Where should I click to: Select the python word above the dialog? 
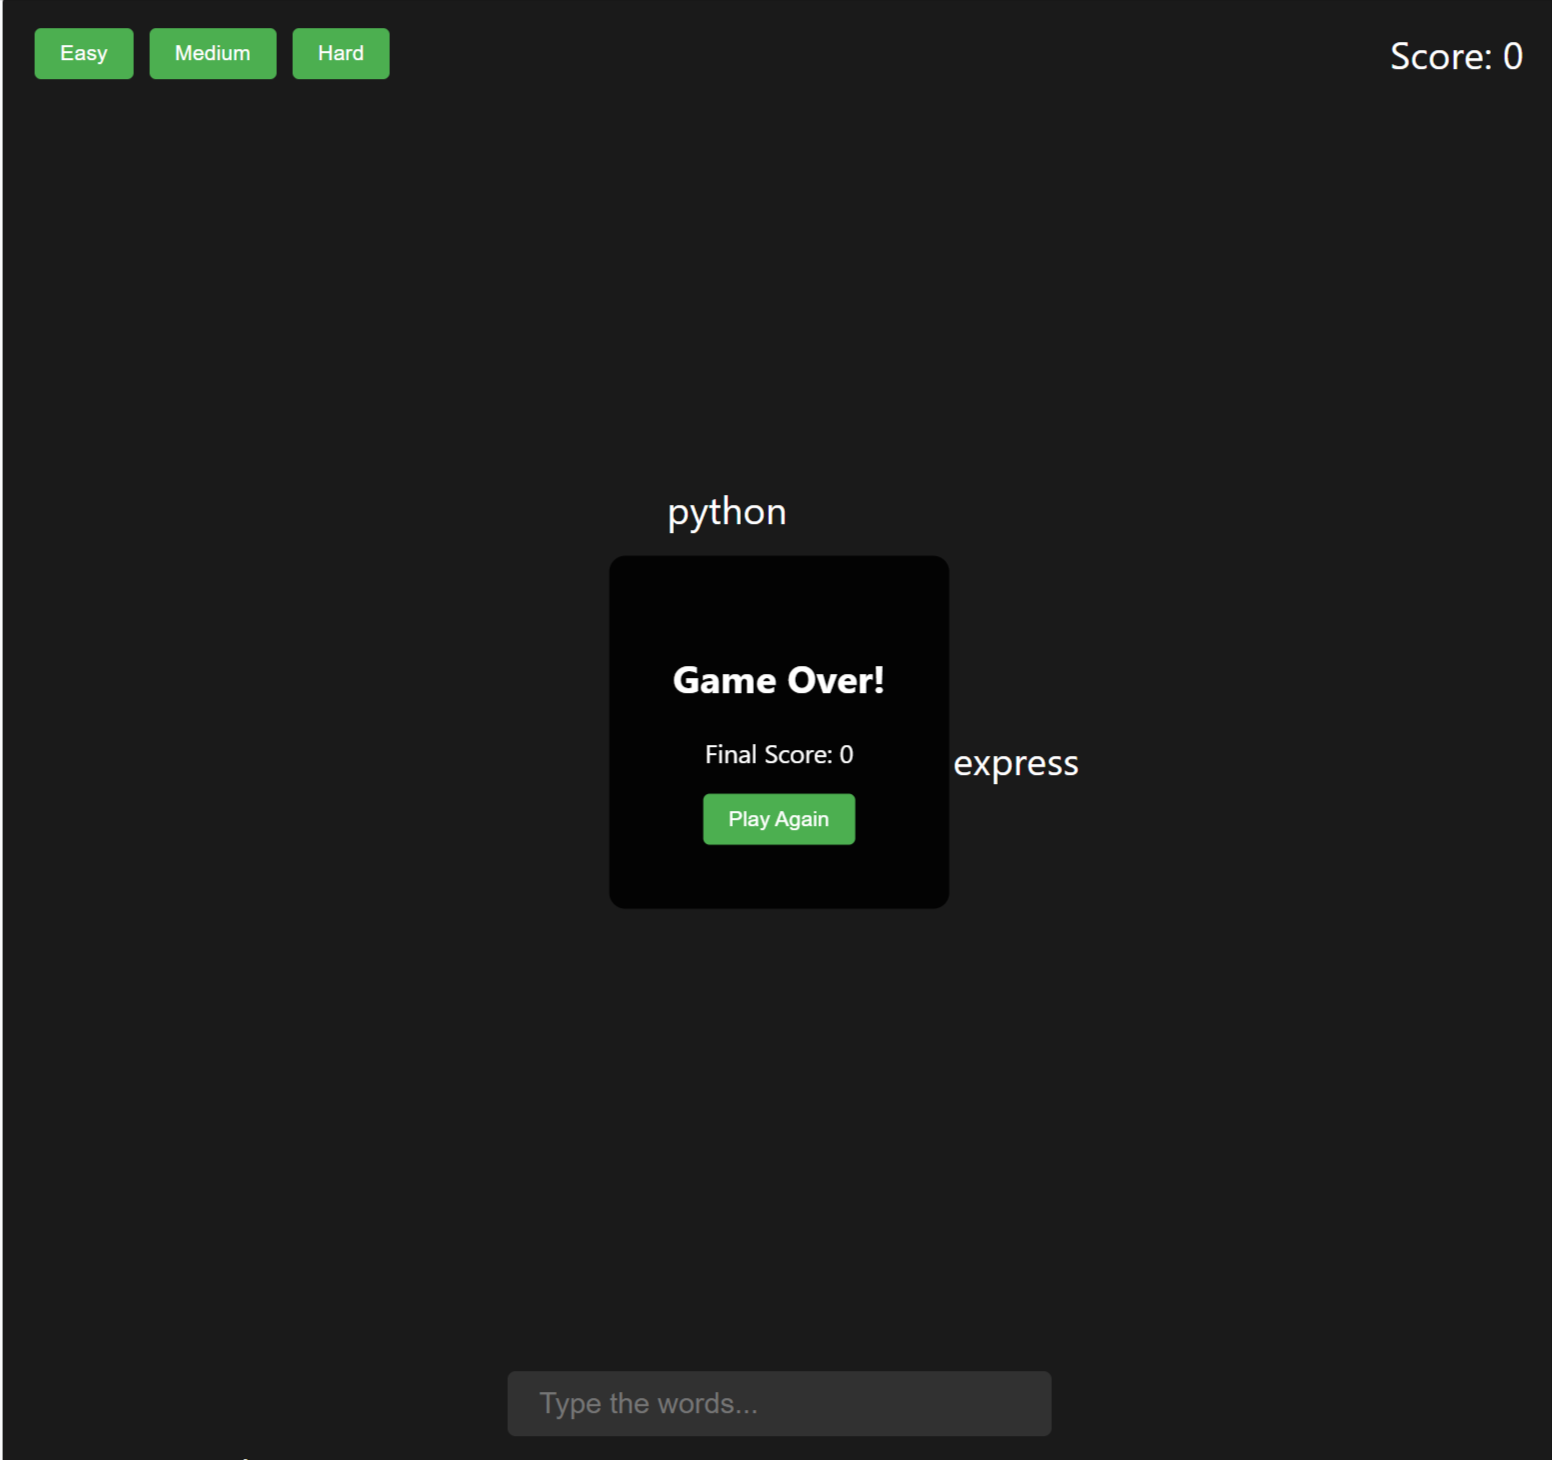click(x=727, y=512)
